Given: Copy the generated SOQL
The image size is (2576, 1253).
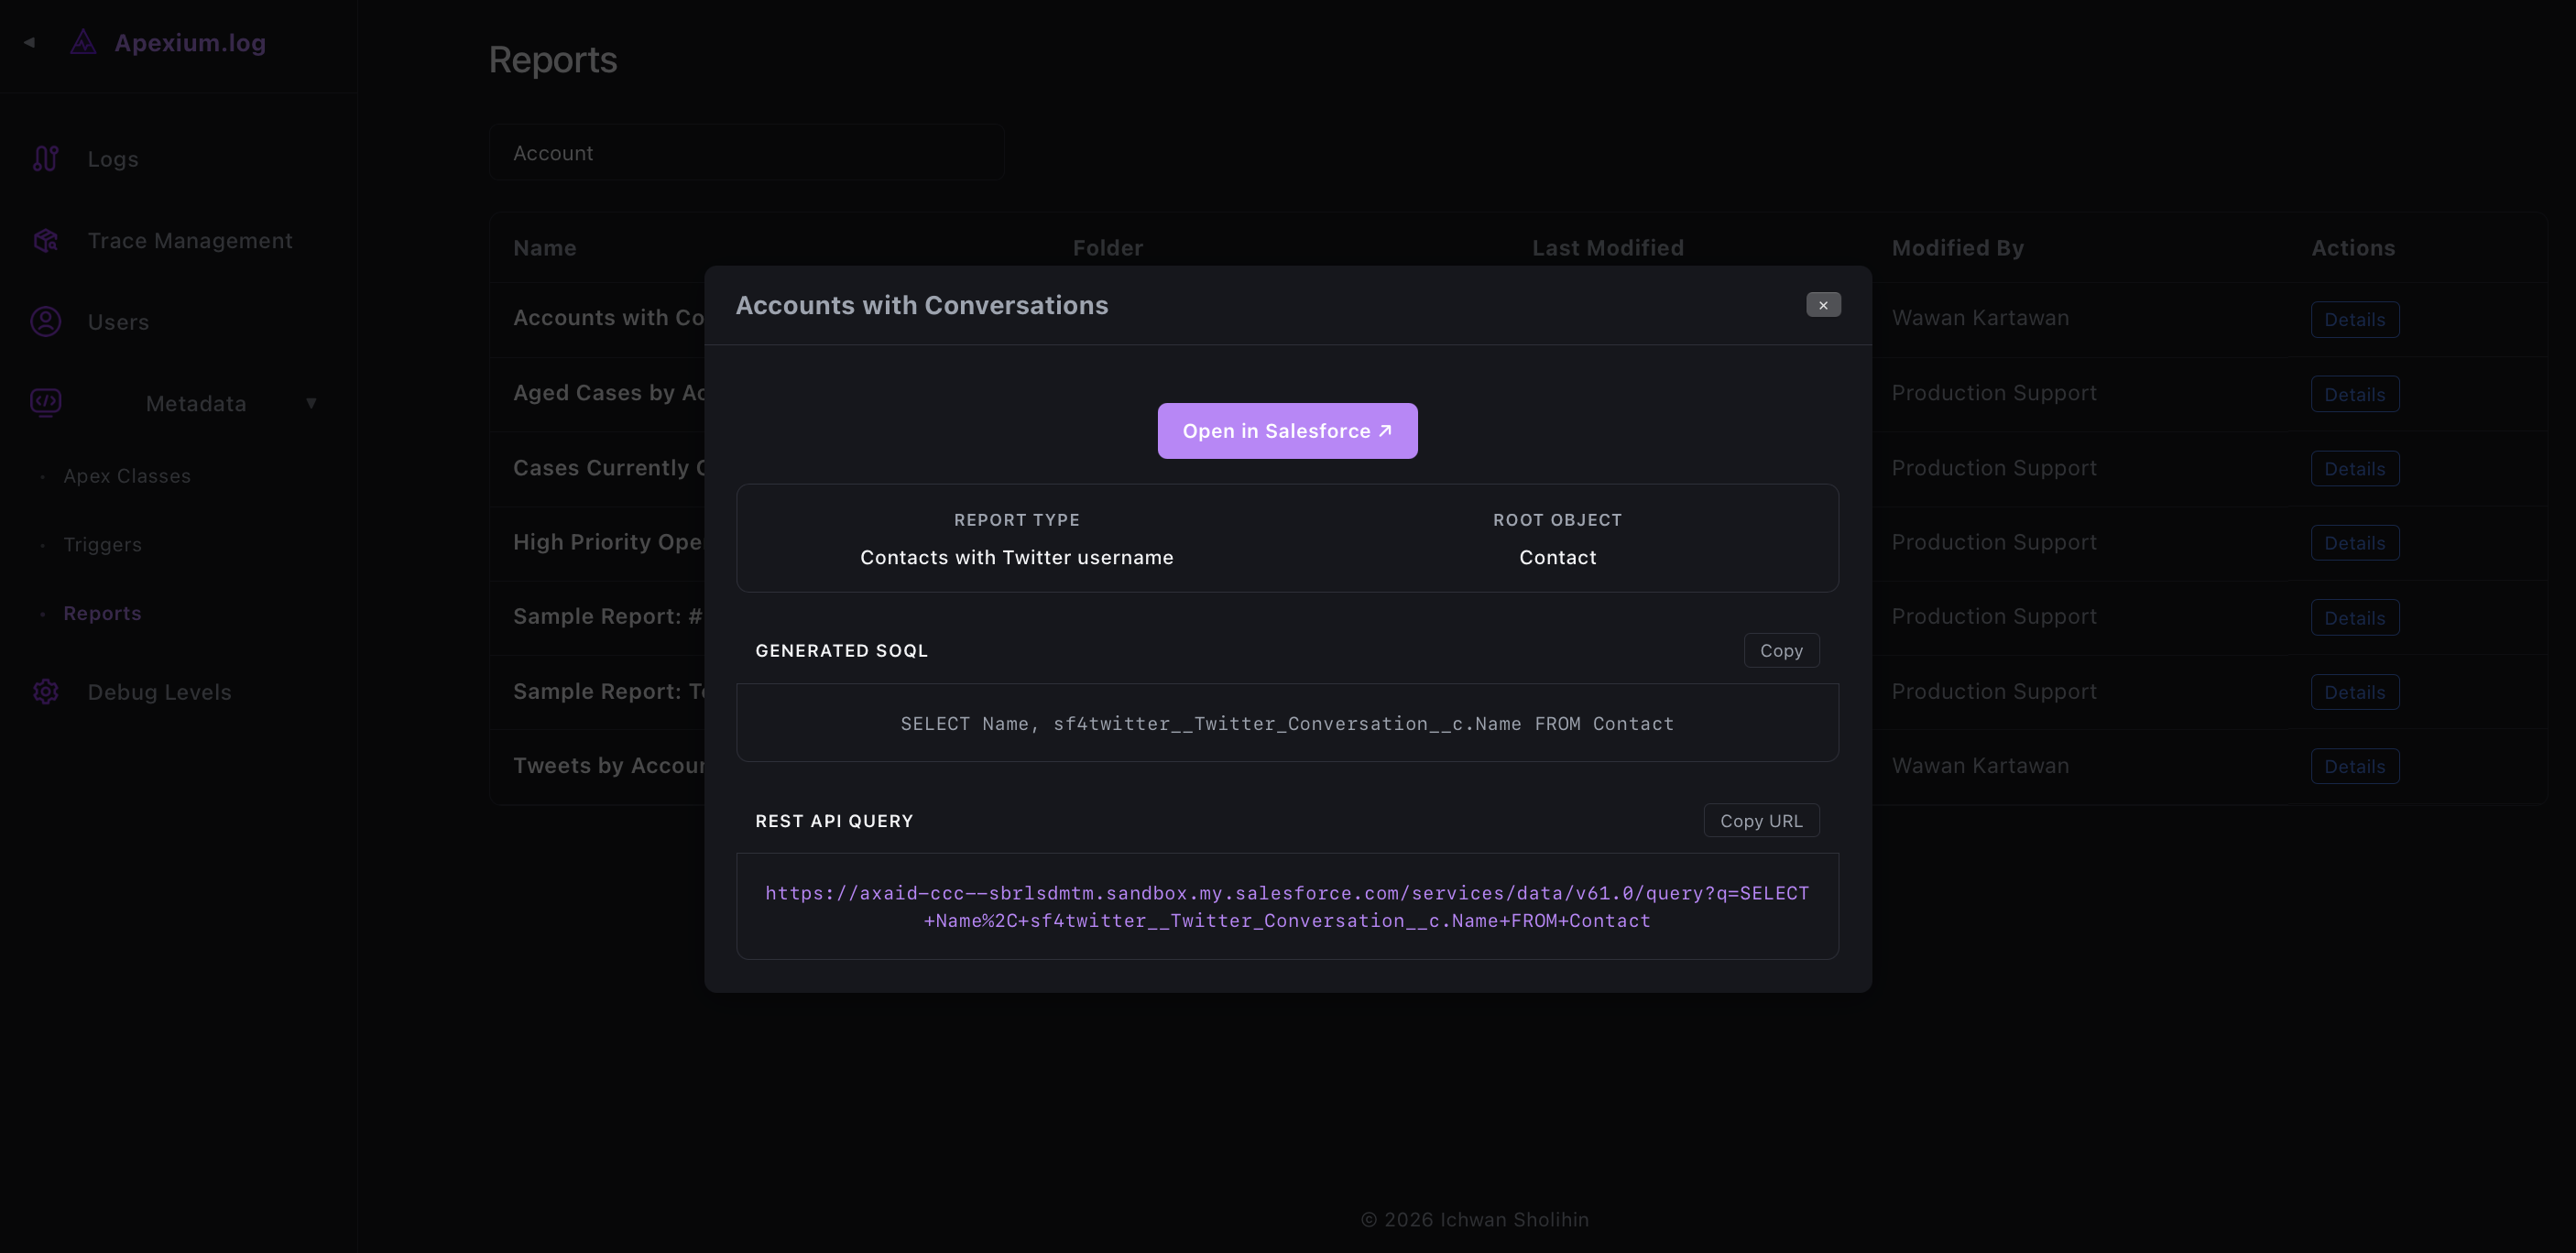Looking at the screenshot, I should coord(1781,650).
